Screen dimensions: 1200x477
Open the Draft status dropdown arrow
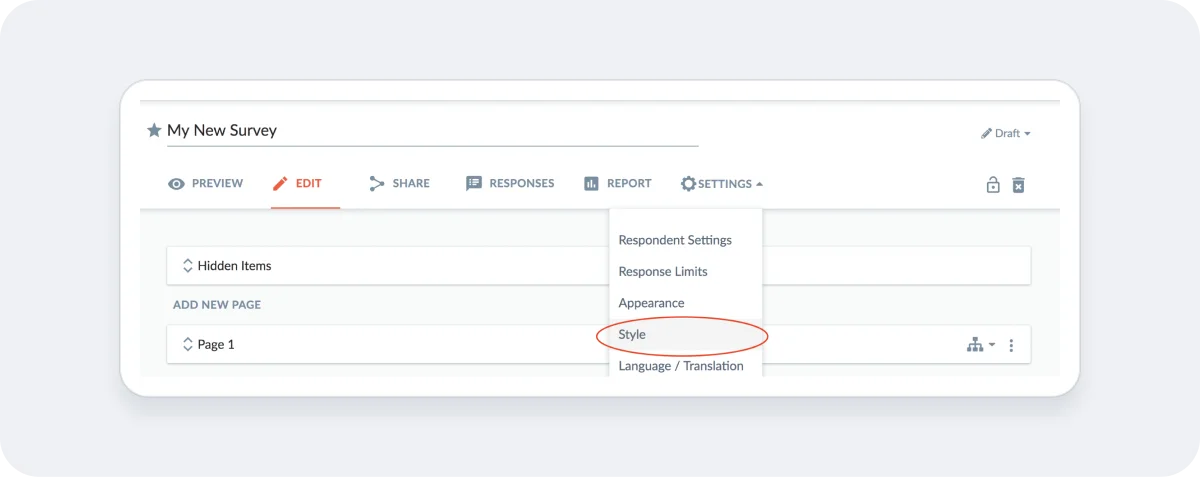[x=1027, y=134]
